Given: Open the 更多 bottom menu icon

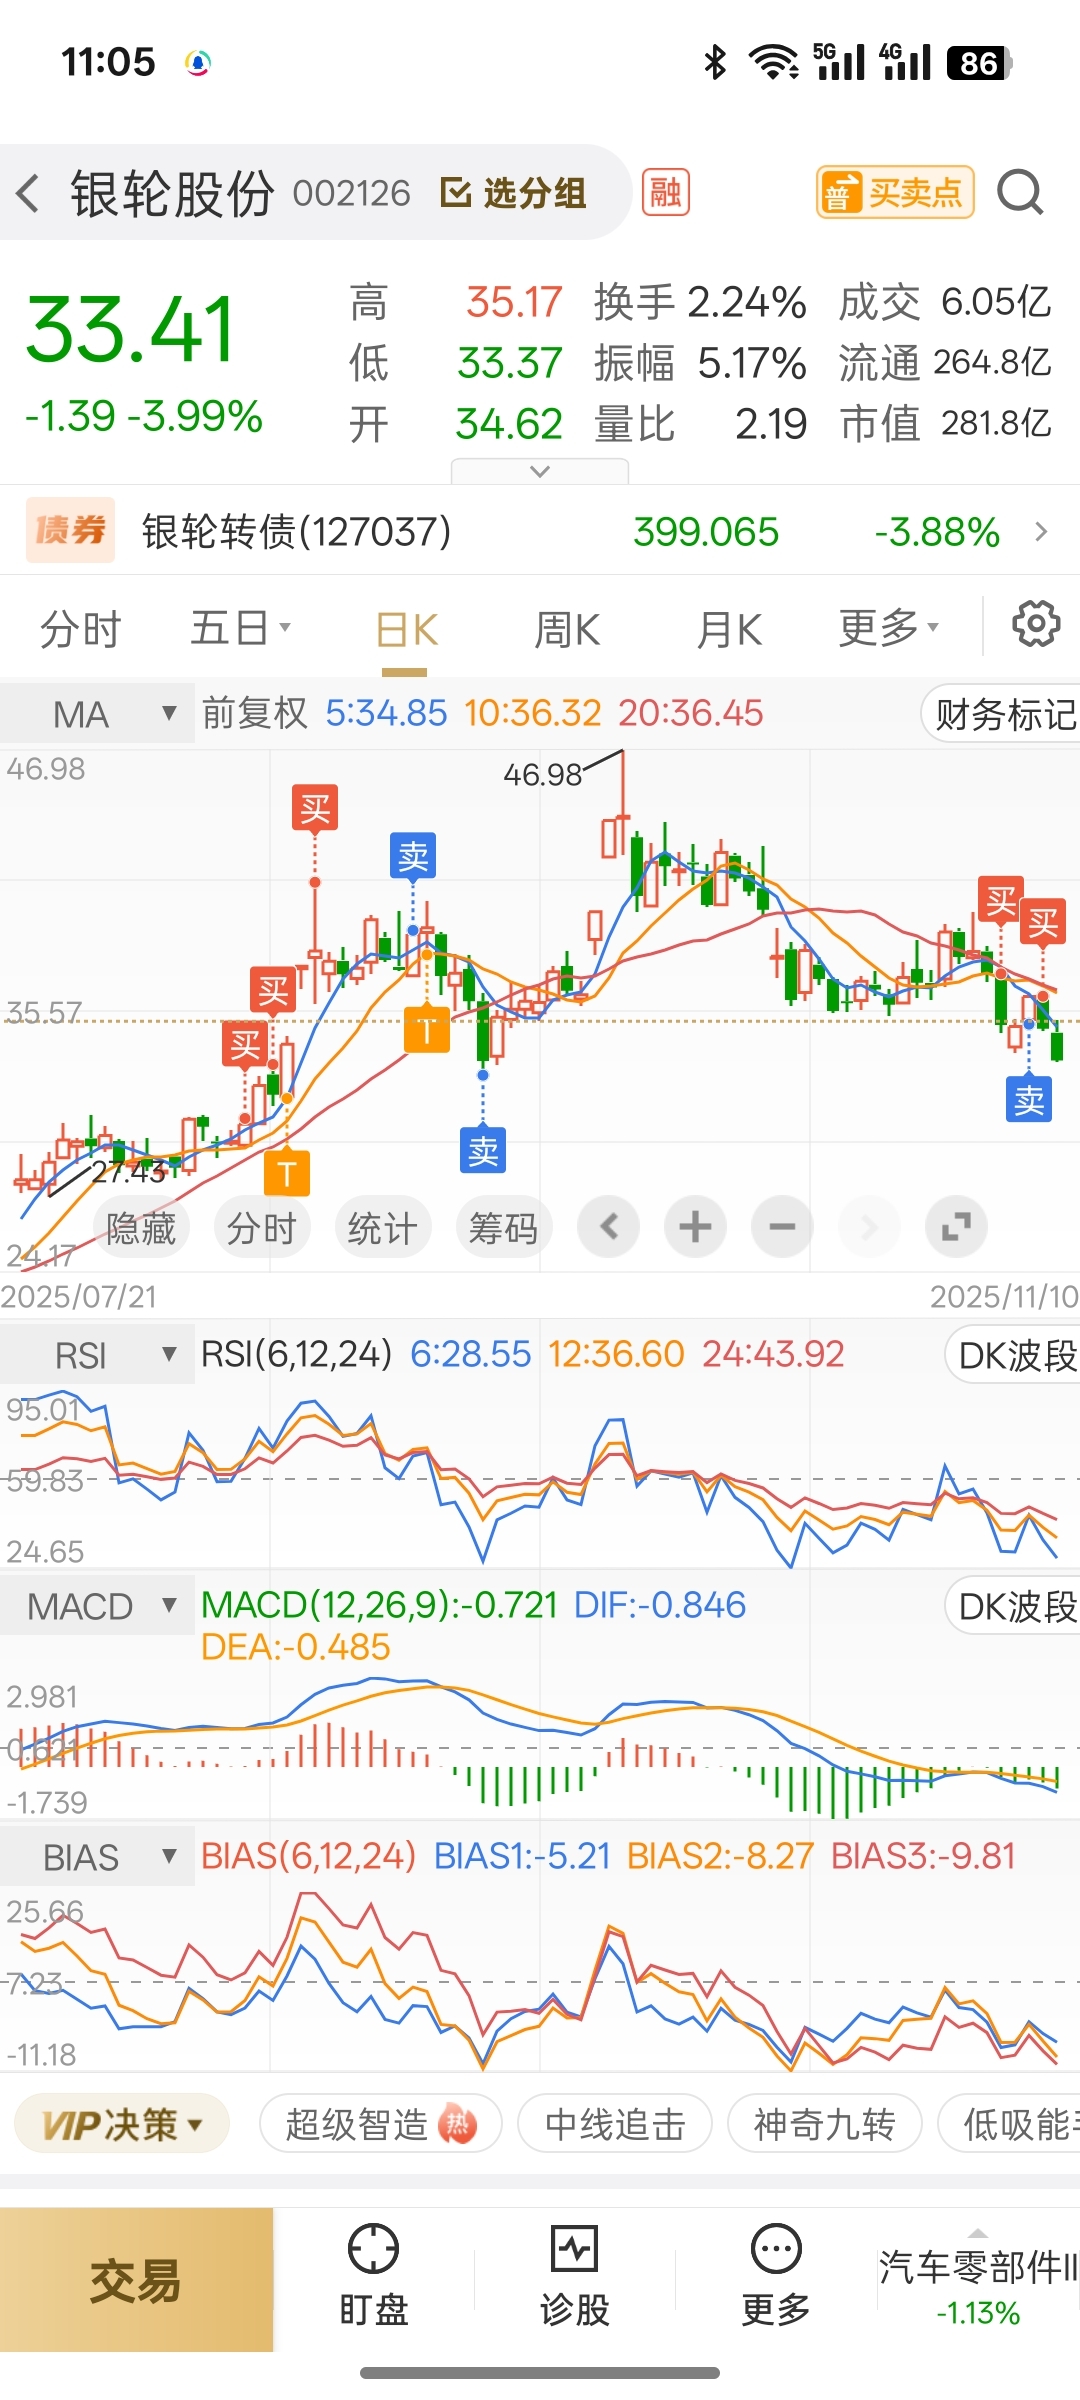Looking at the screenshot, I should tap(775, 2277).
